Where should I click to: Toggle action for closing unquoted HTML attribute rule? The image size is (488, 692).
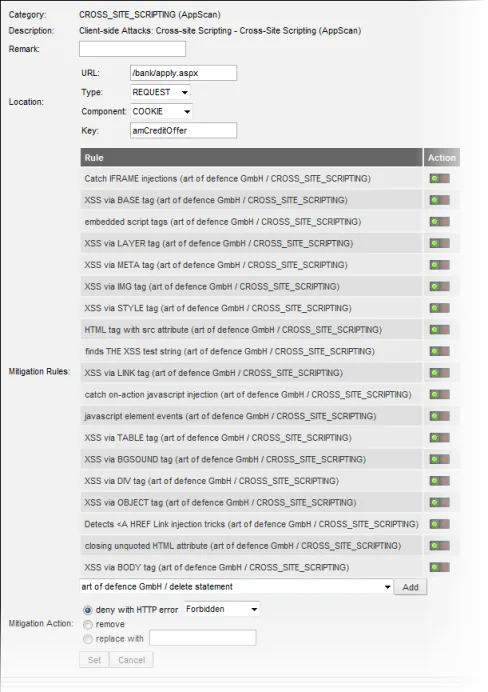[x=440, y=546]
